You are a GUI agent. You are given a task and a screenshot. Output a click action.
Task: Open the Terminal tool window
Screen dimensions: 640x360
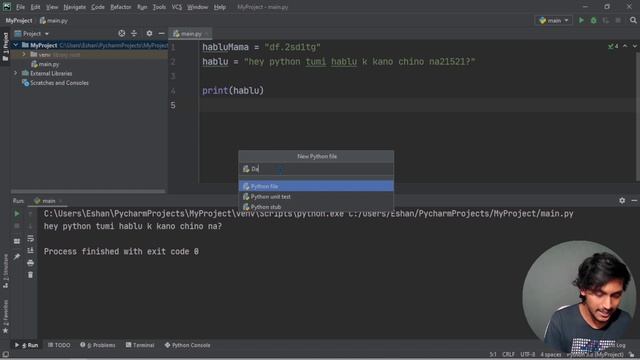pyautogui.click(x=140, y=345)
